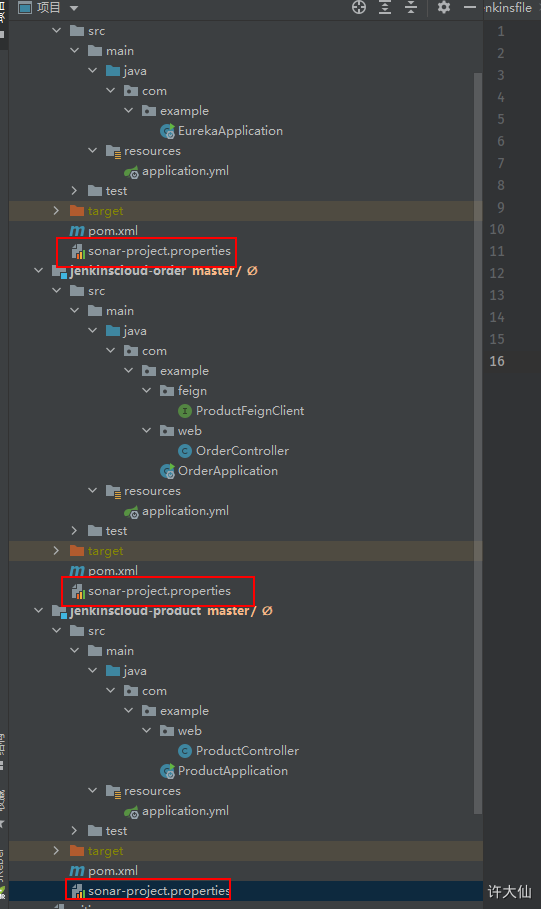This screenshot has height=909, width=541.
Task: Select the EurekaApplication class file
Action: click(230, 131)
